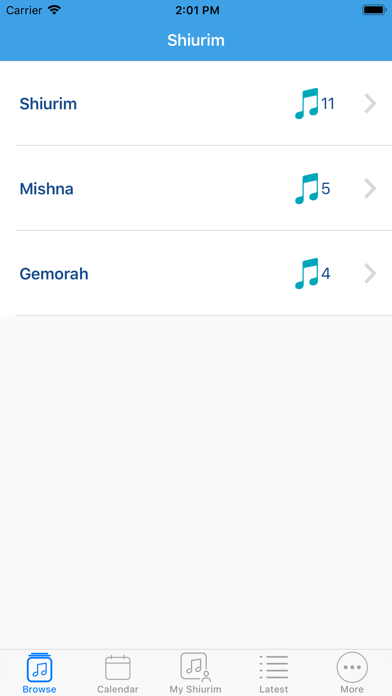Expand the Shiurim row chevron
This screenshot has height=696, width=392.
(x=370, y=103)
